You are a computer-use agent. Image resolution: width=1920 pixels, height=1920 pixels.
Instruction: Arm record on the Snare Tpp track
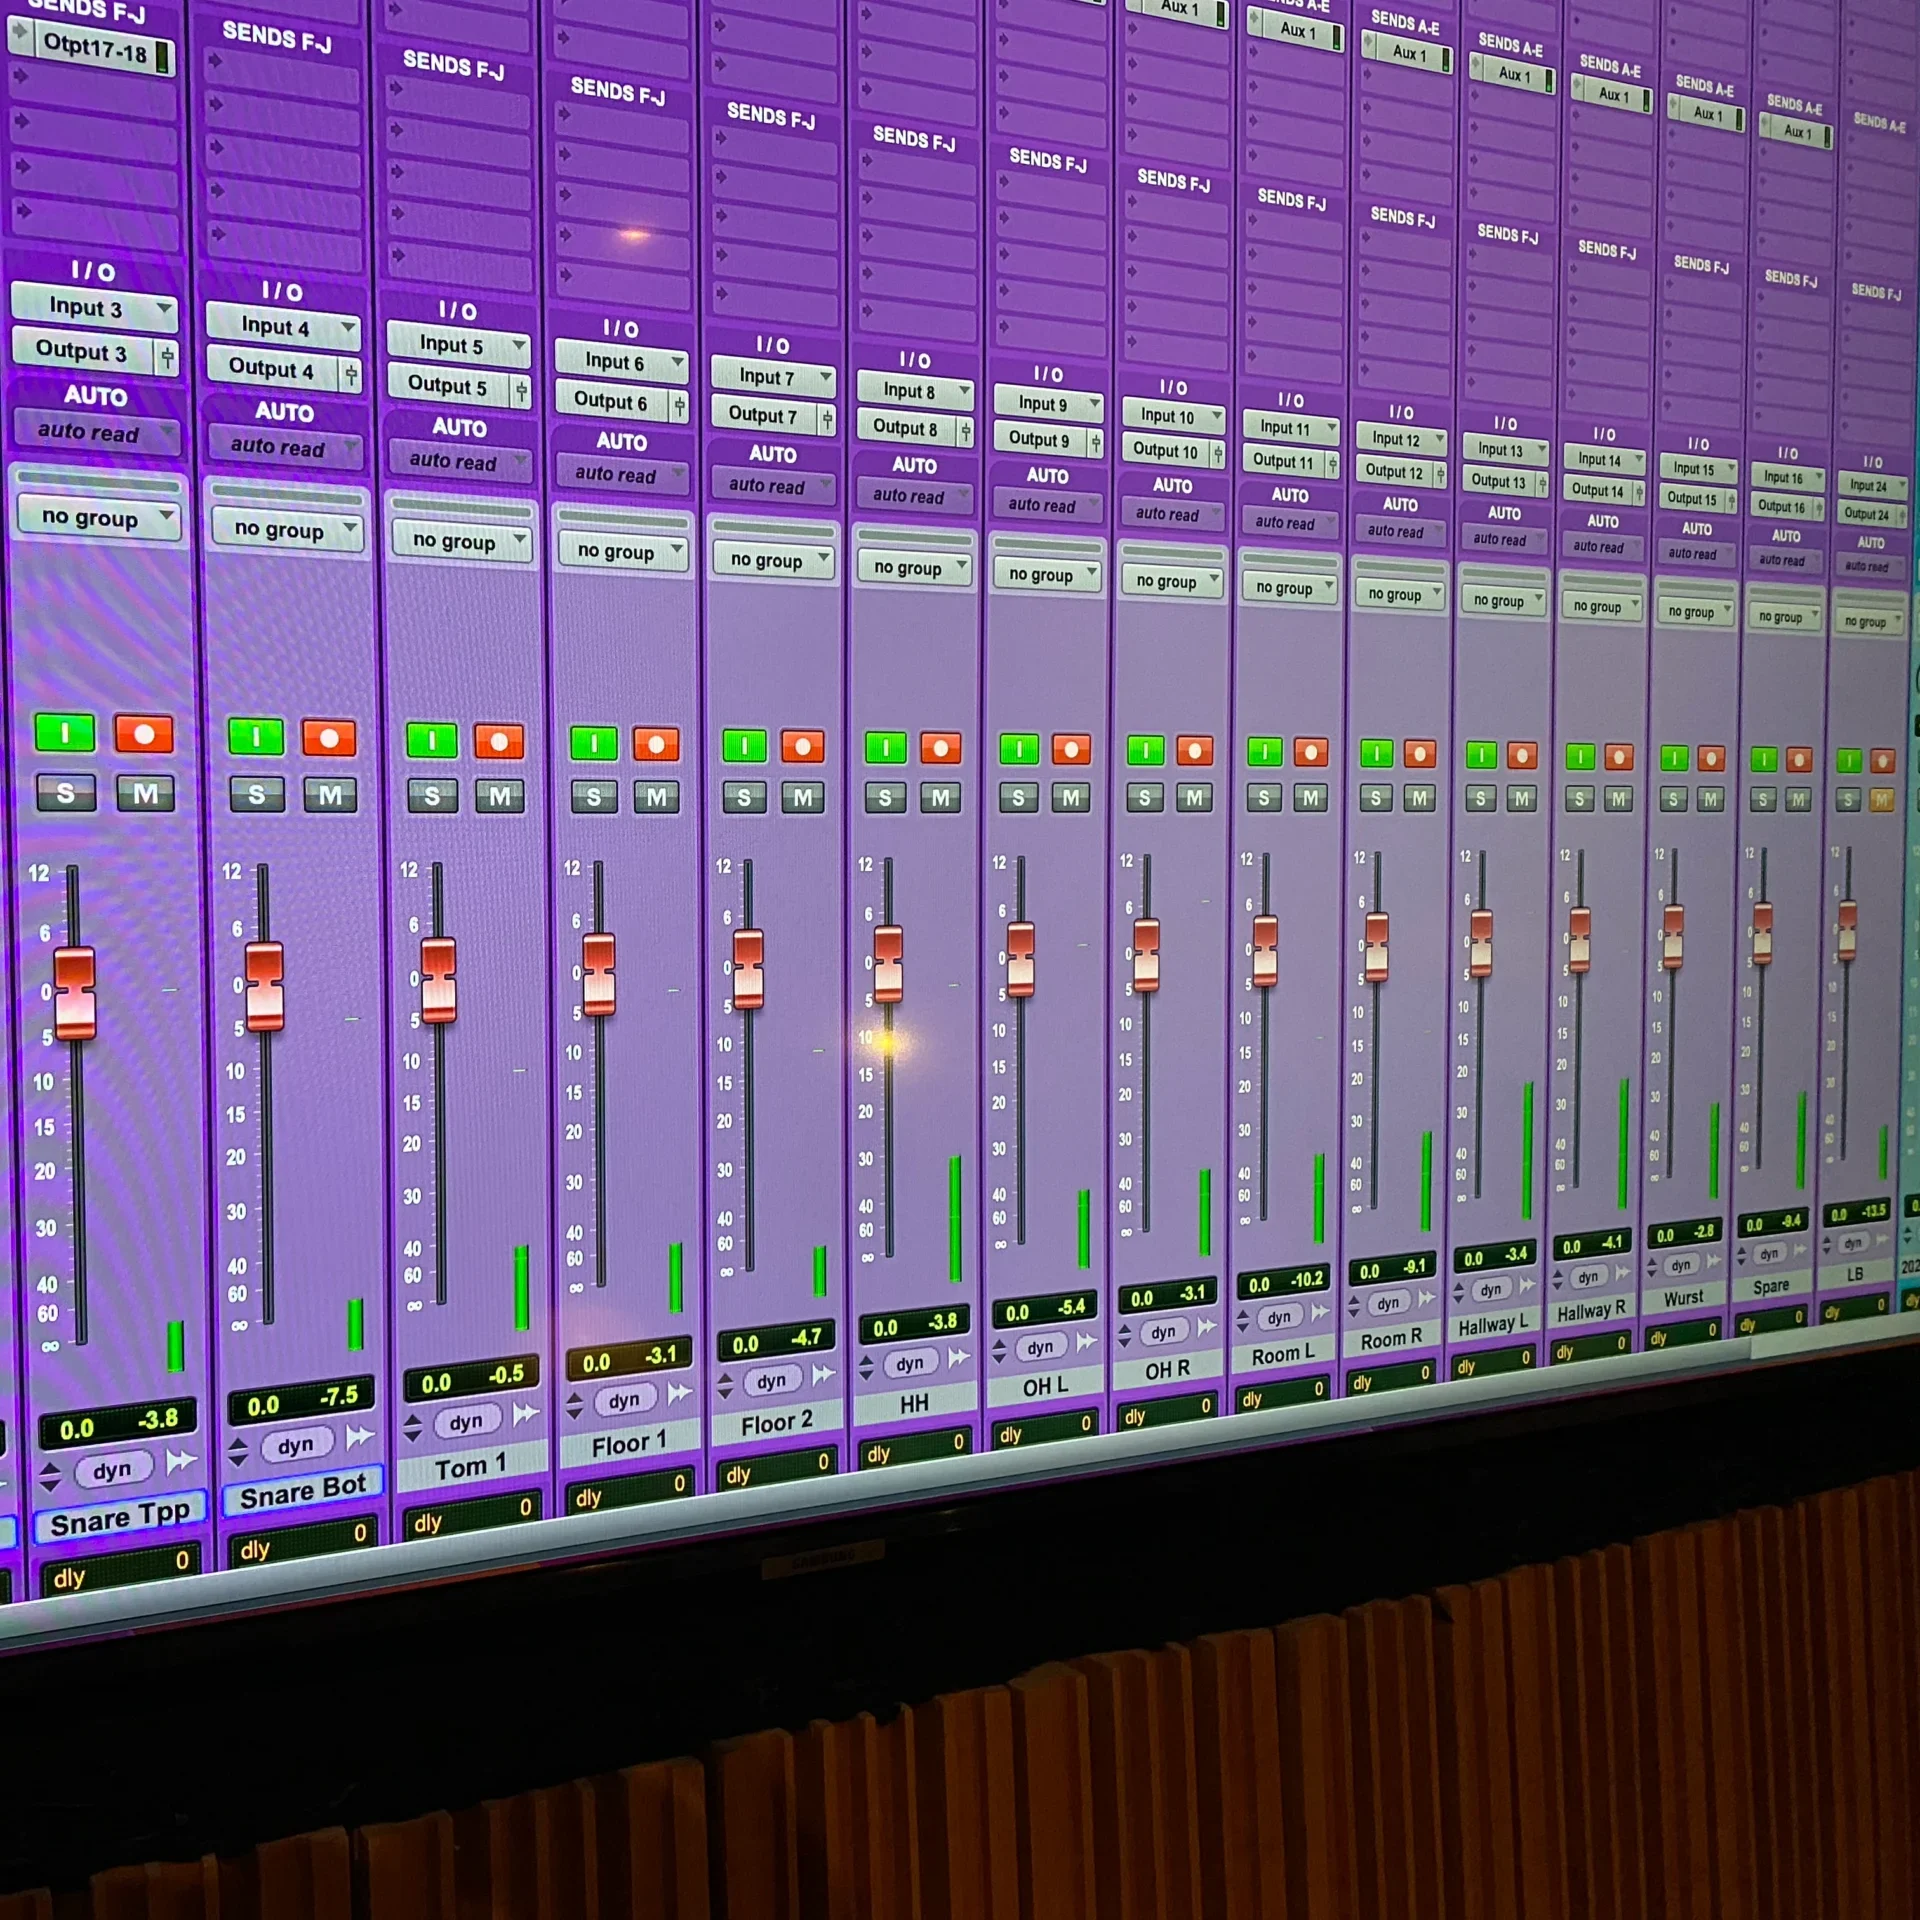(x=144, y=735)
